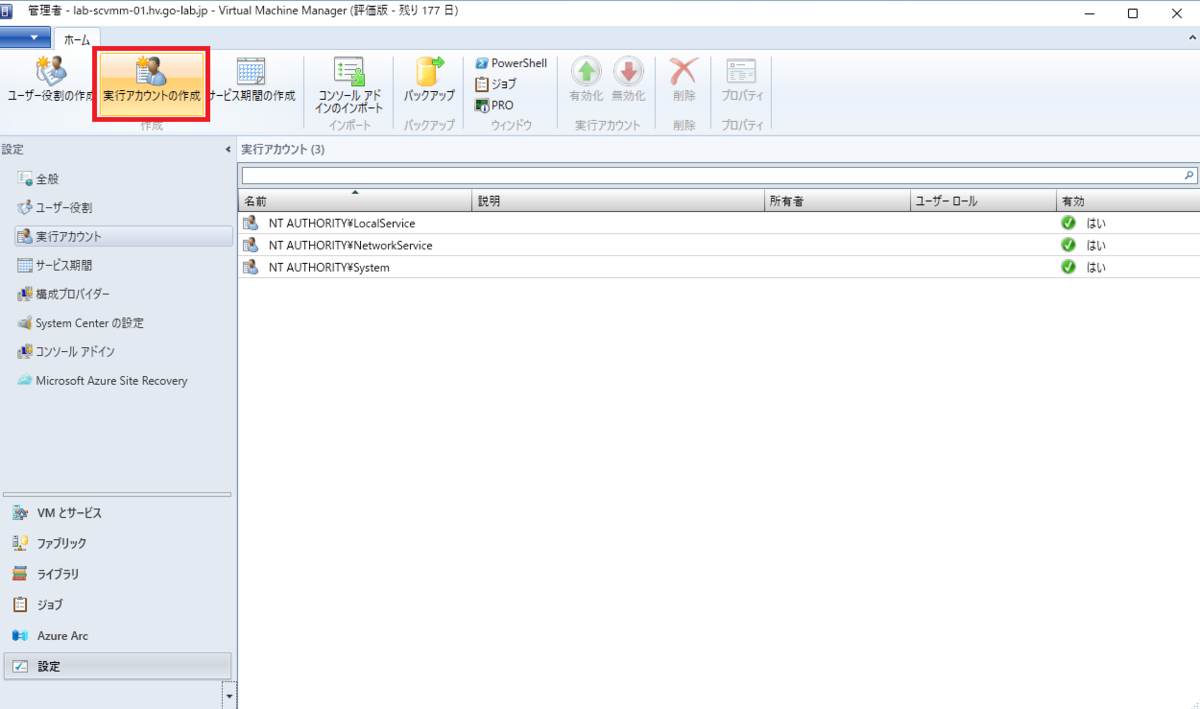Open workspace pane options dropdown arrow
1200x709 pixels.
228,694
